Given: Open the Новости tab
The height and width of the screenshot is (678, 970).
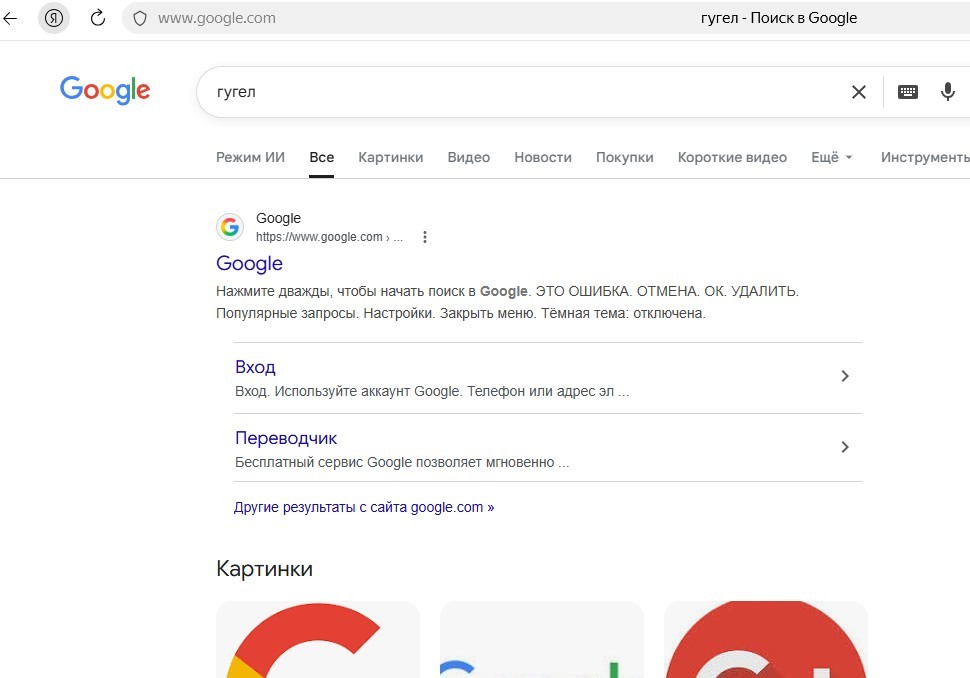Looking at the screenshot, I should [543, 158].
